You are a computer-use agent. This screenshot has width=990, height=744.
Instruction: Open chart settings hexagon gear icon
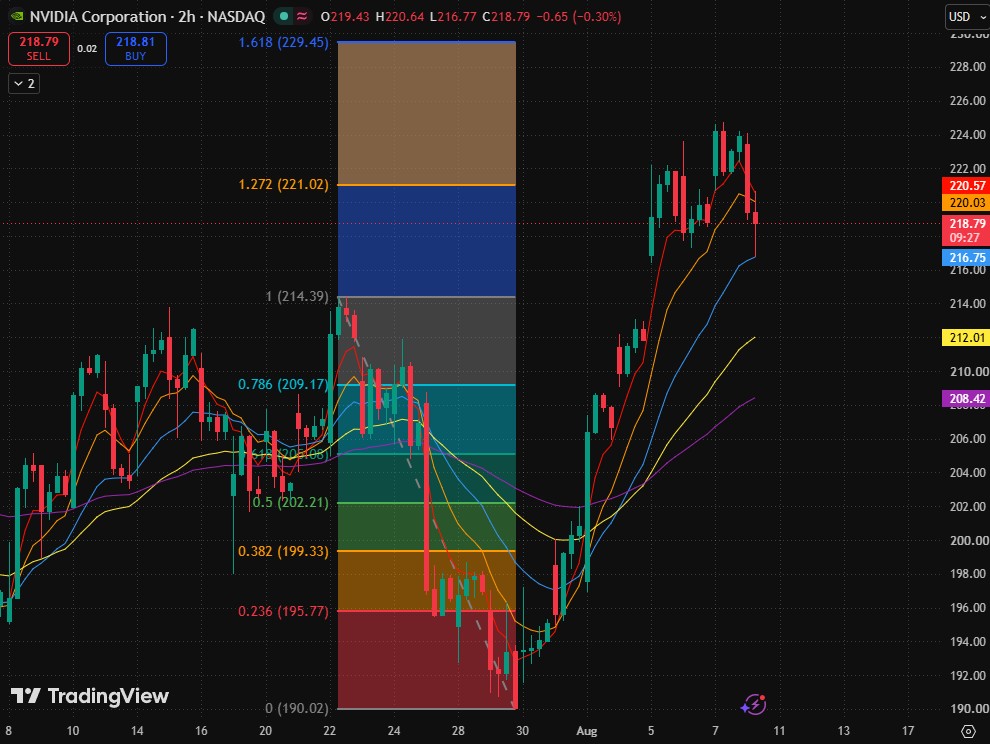pos(967,731)
